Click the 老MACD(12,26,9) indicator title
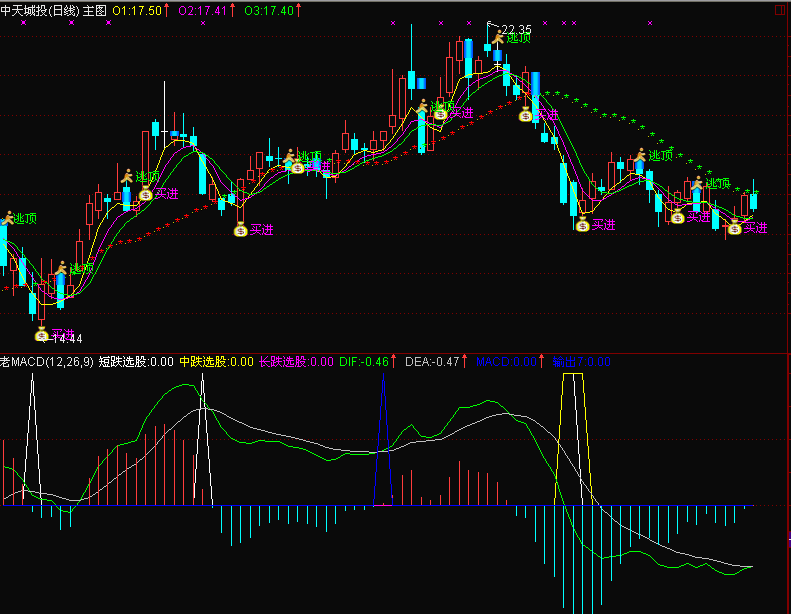This screenshot has height=614, width=791. pos(46,361)
